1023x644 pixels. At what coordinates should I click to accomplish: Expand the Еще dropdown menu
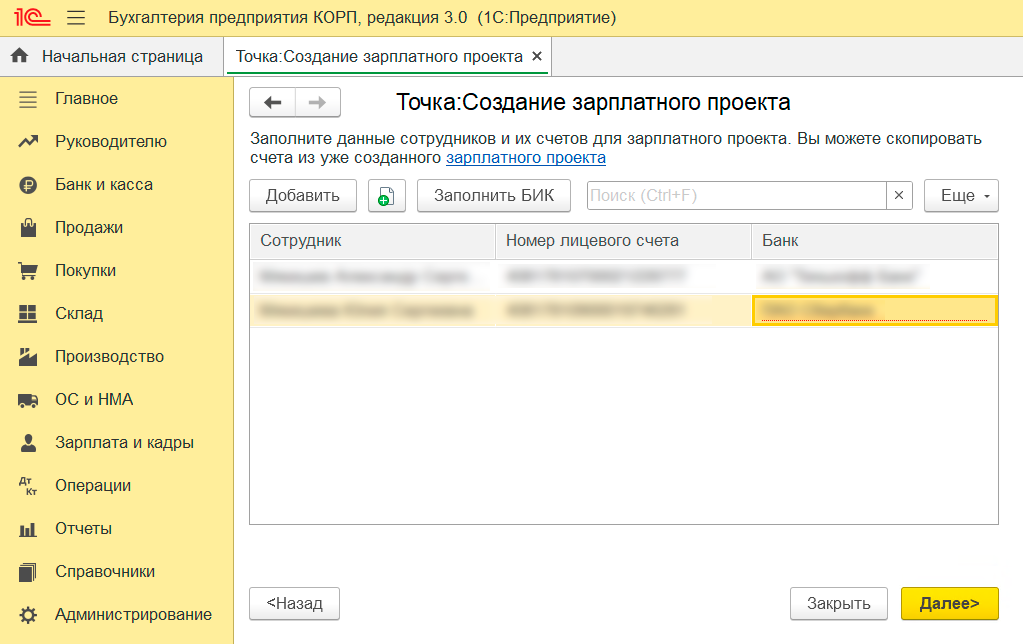[x=961, y=196]
